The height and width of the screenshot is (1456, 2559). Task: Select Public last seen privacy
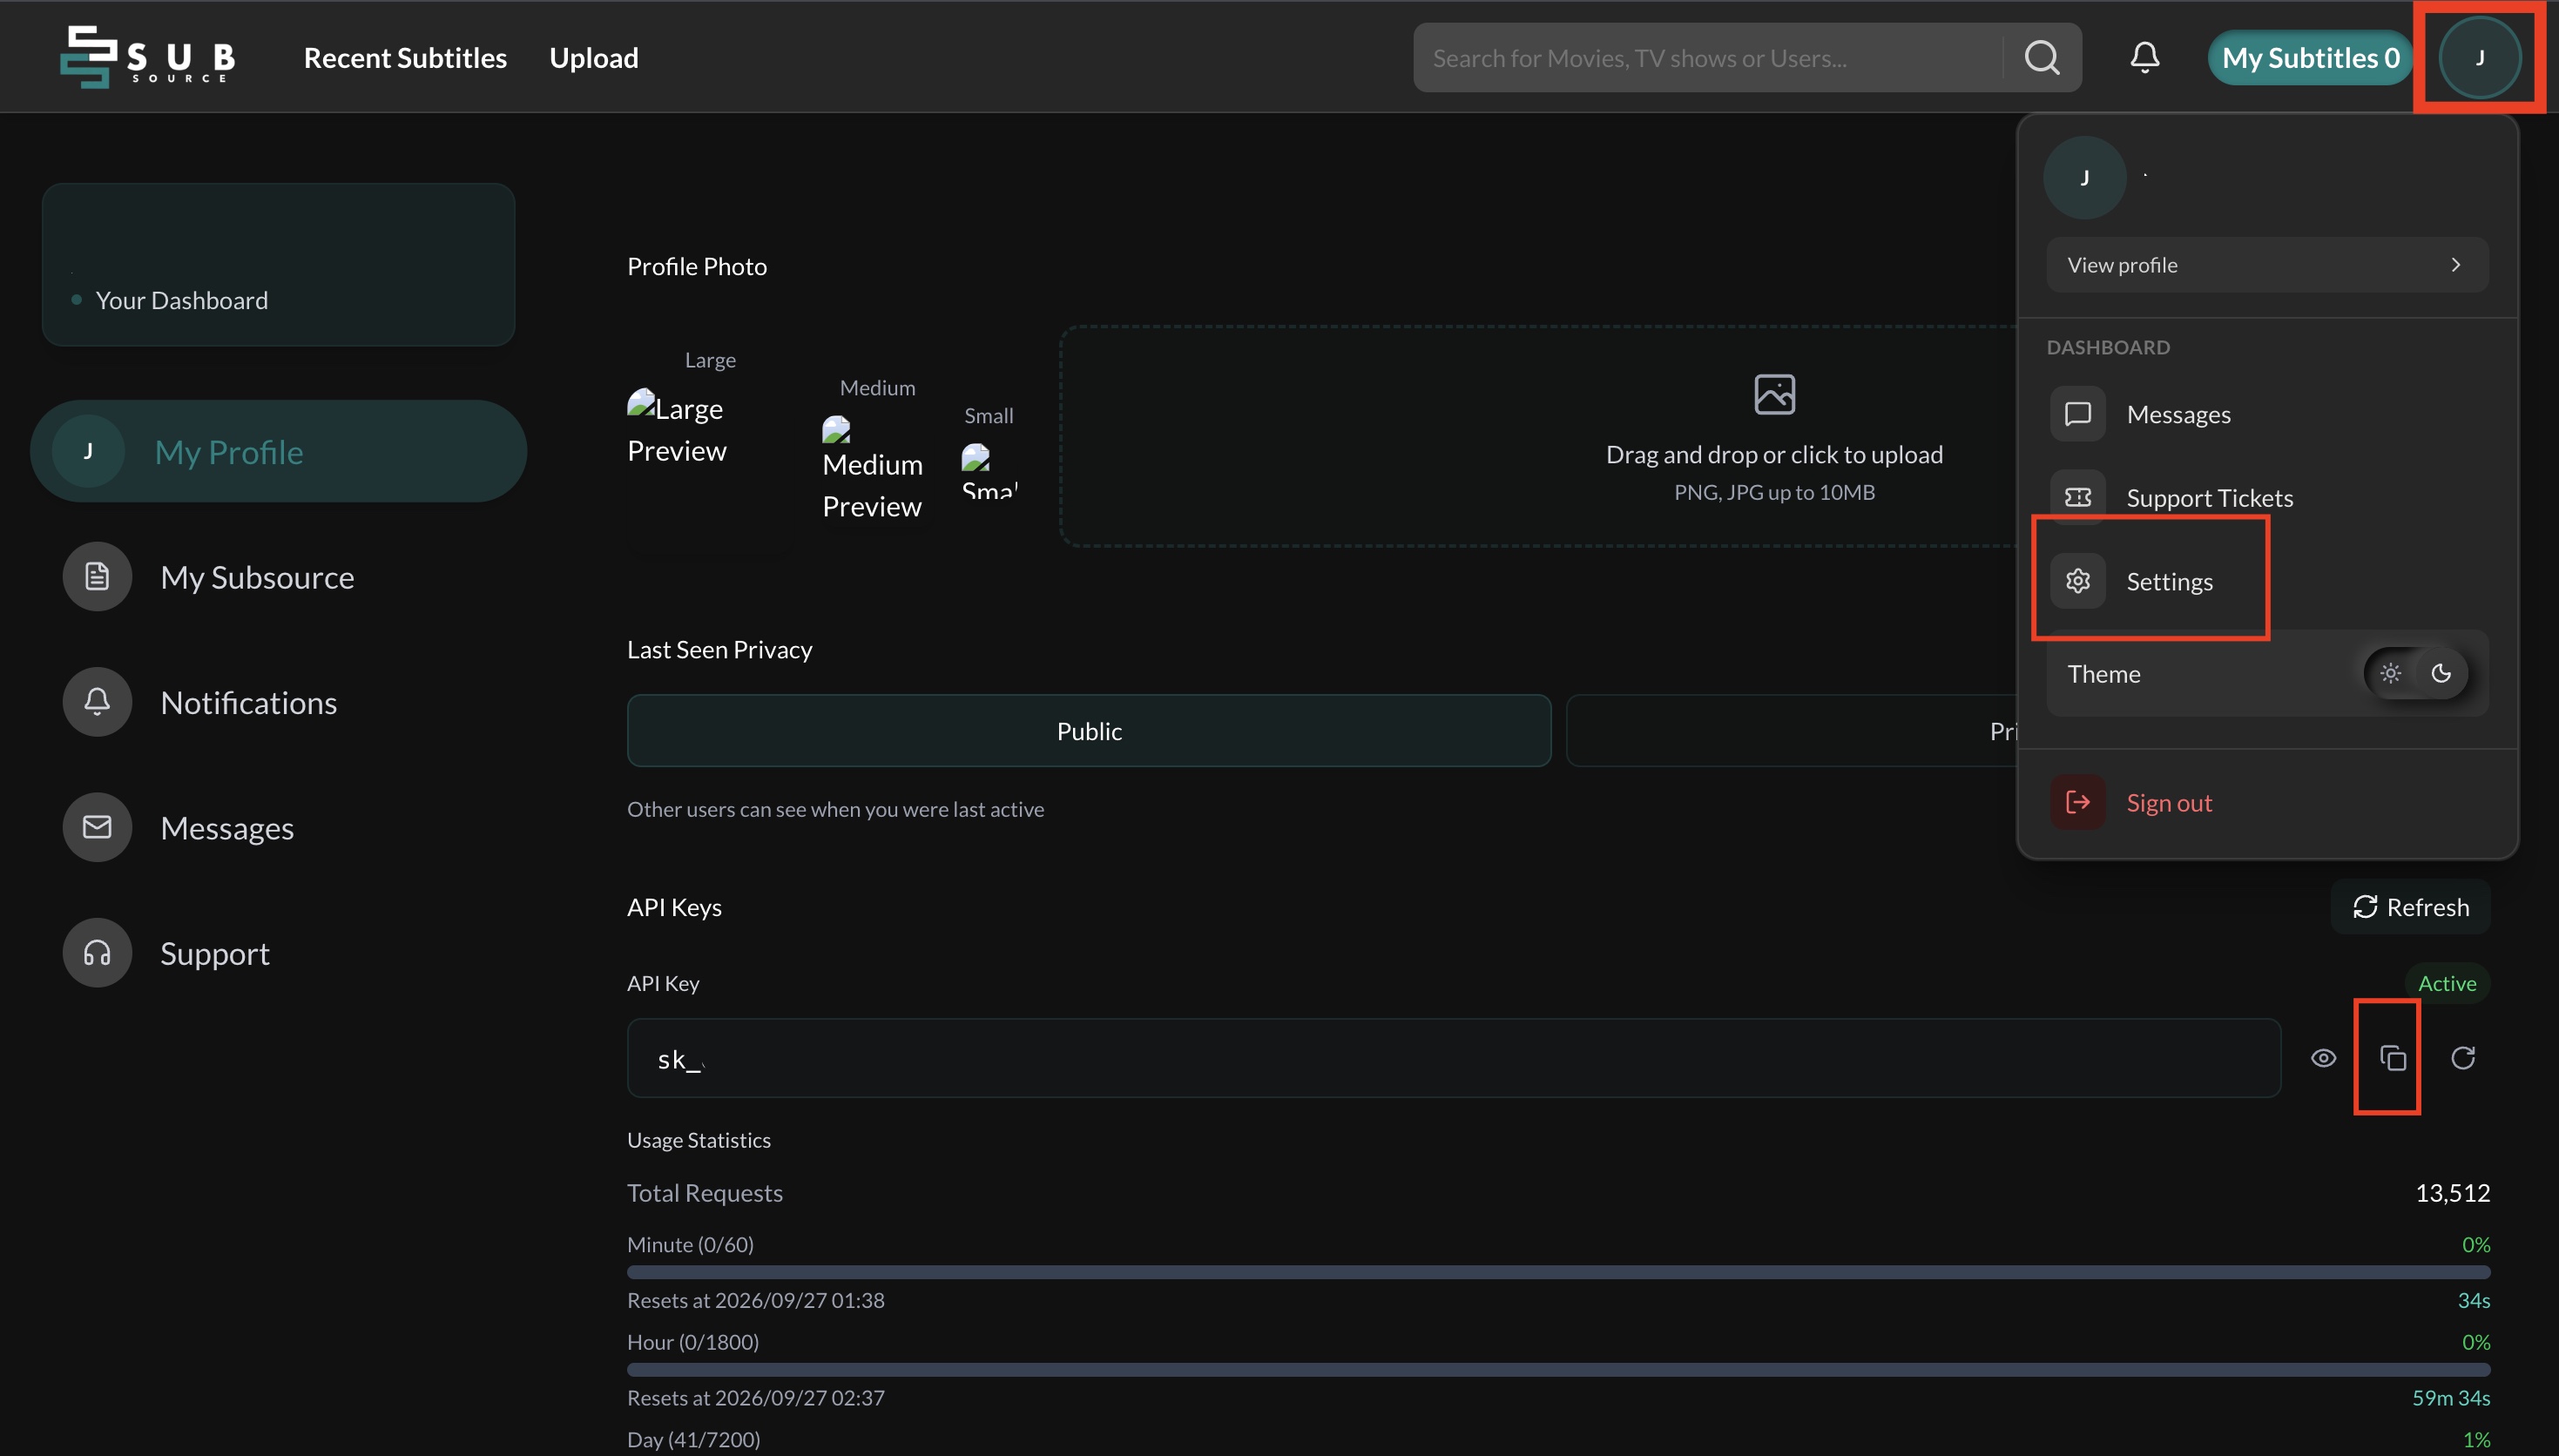point(1089,731)
